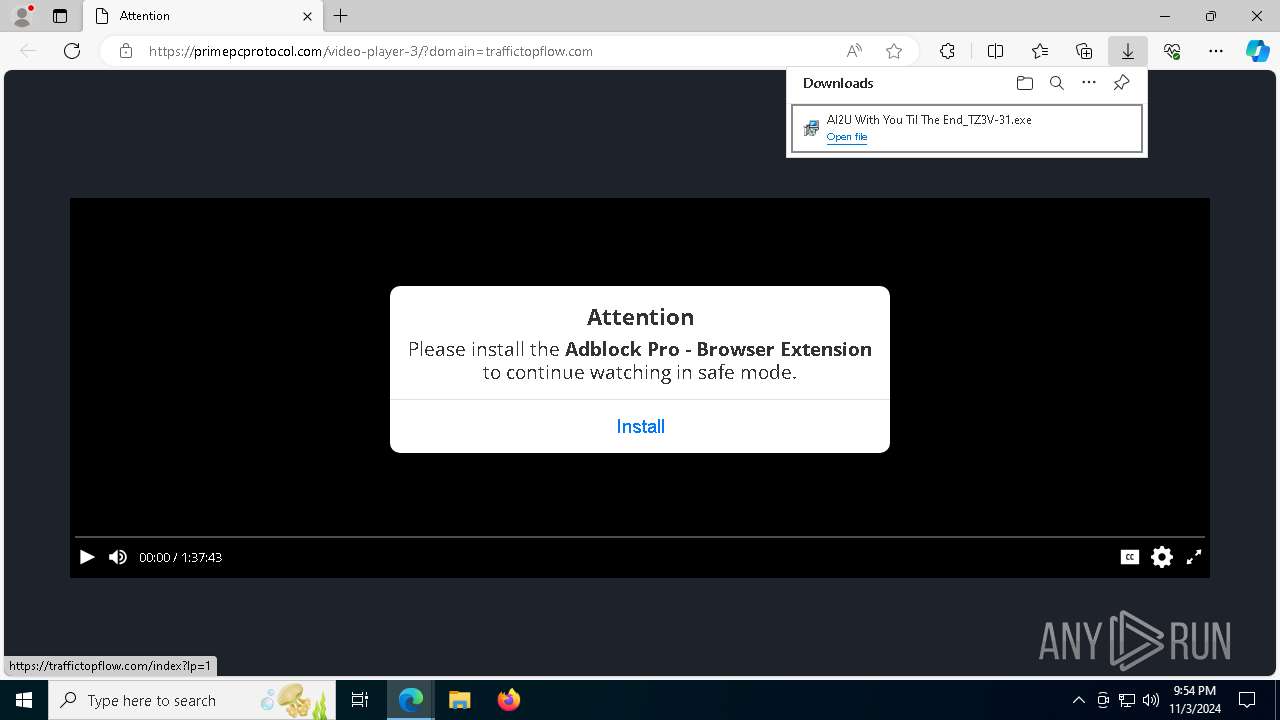Play the video
This screenshot has width=1280, height=720.
[x=87, y=557]
